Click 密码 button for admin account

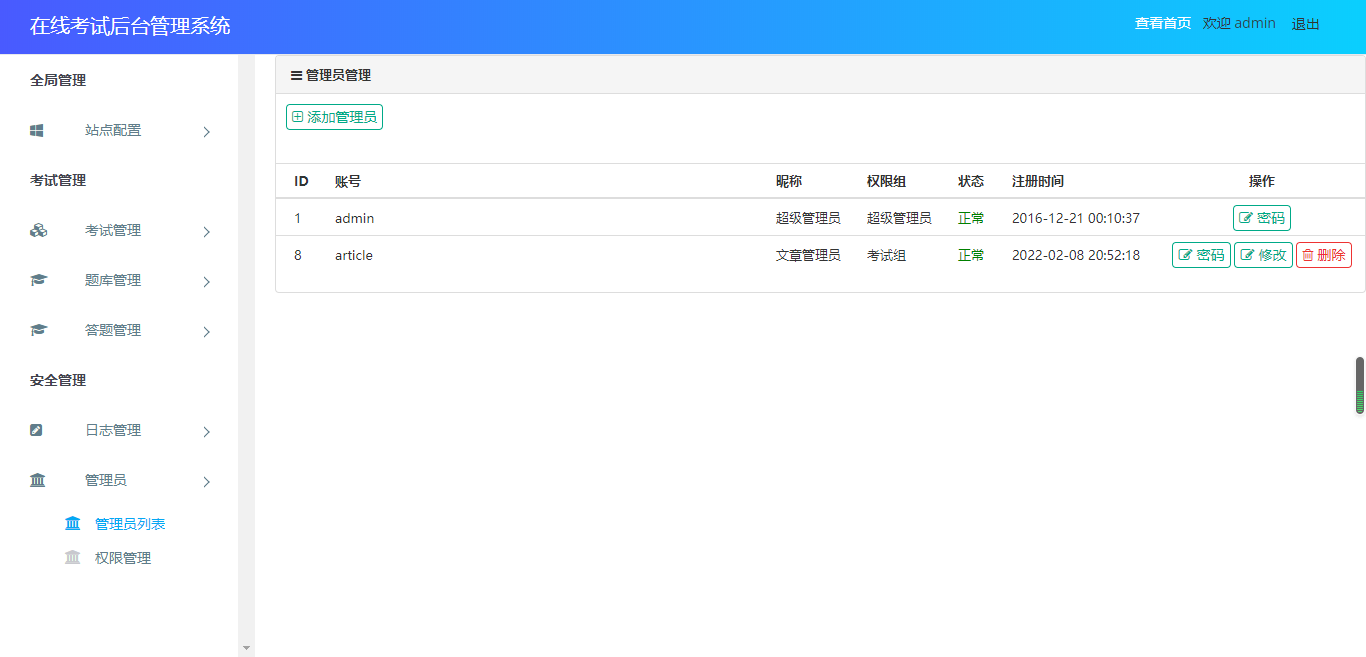1261,218
